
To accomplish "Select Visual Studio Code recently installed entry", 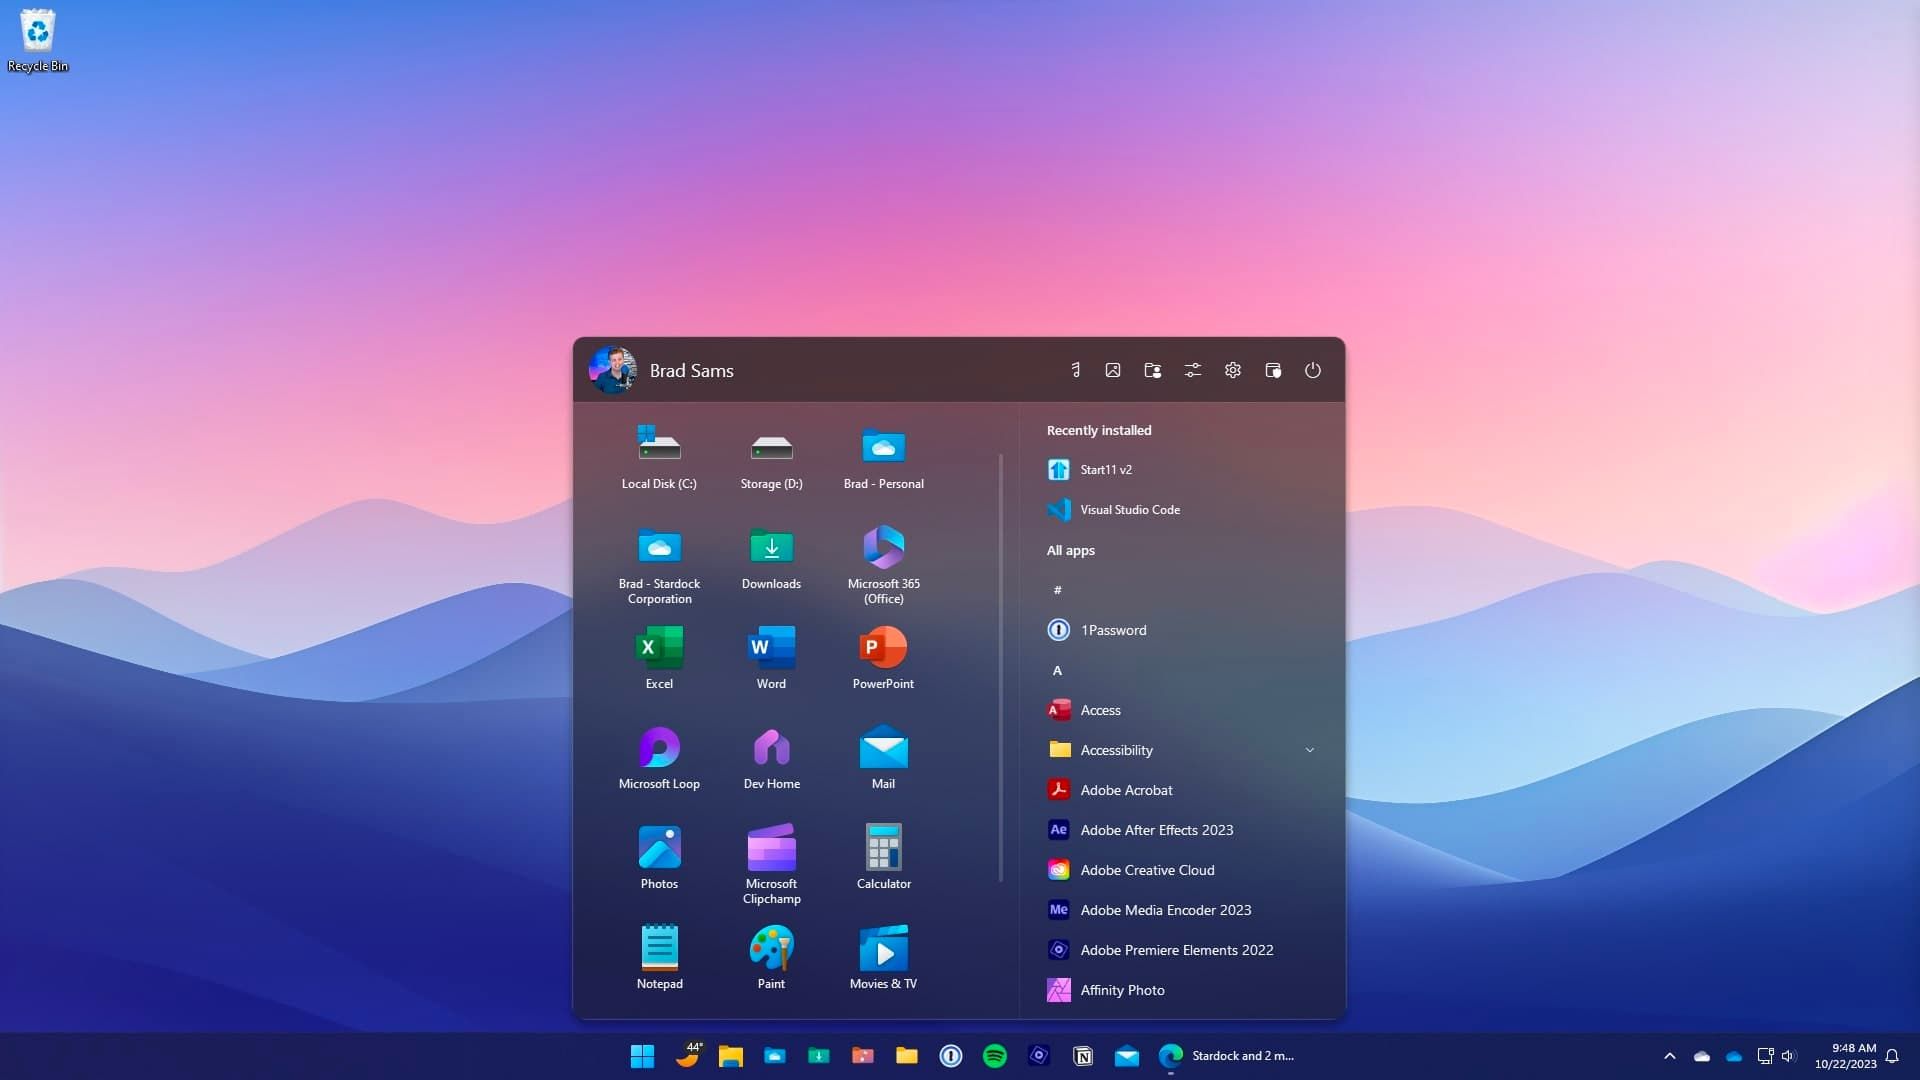I will [1129, 510].
